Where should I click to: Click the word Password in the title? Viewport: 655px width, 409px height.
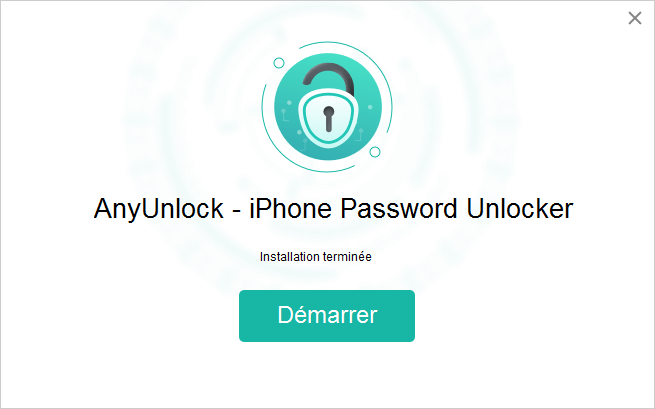tap(399, 208)
